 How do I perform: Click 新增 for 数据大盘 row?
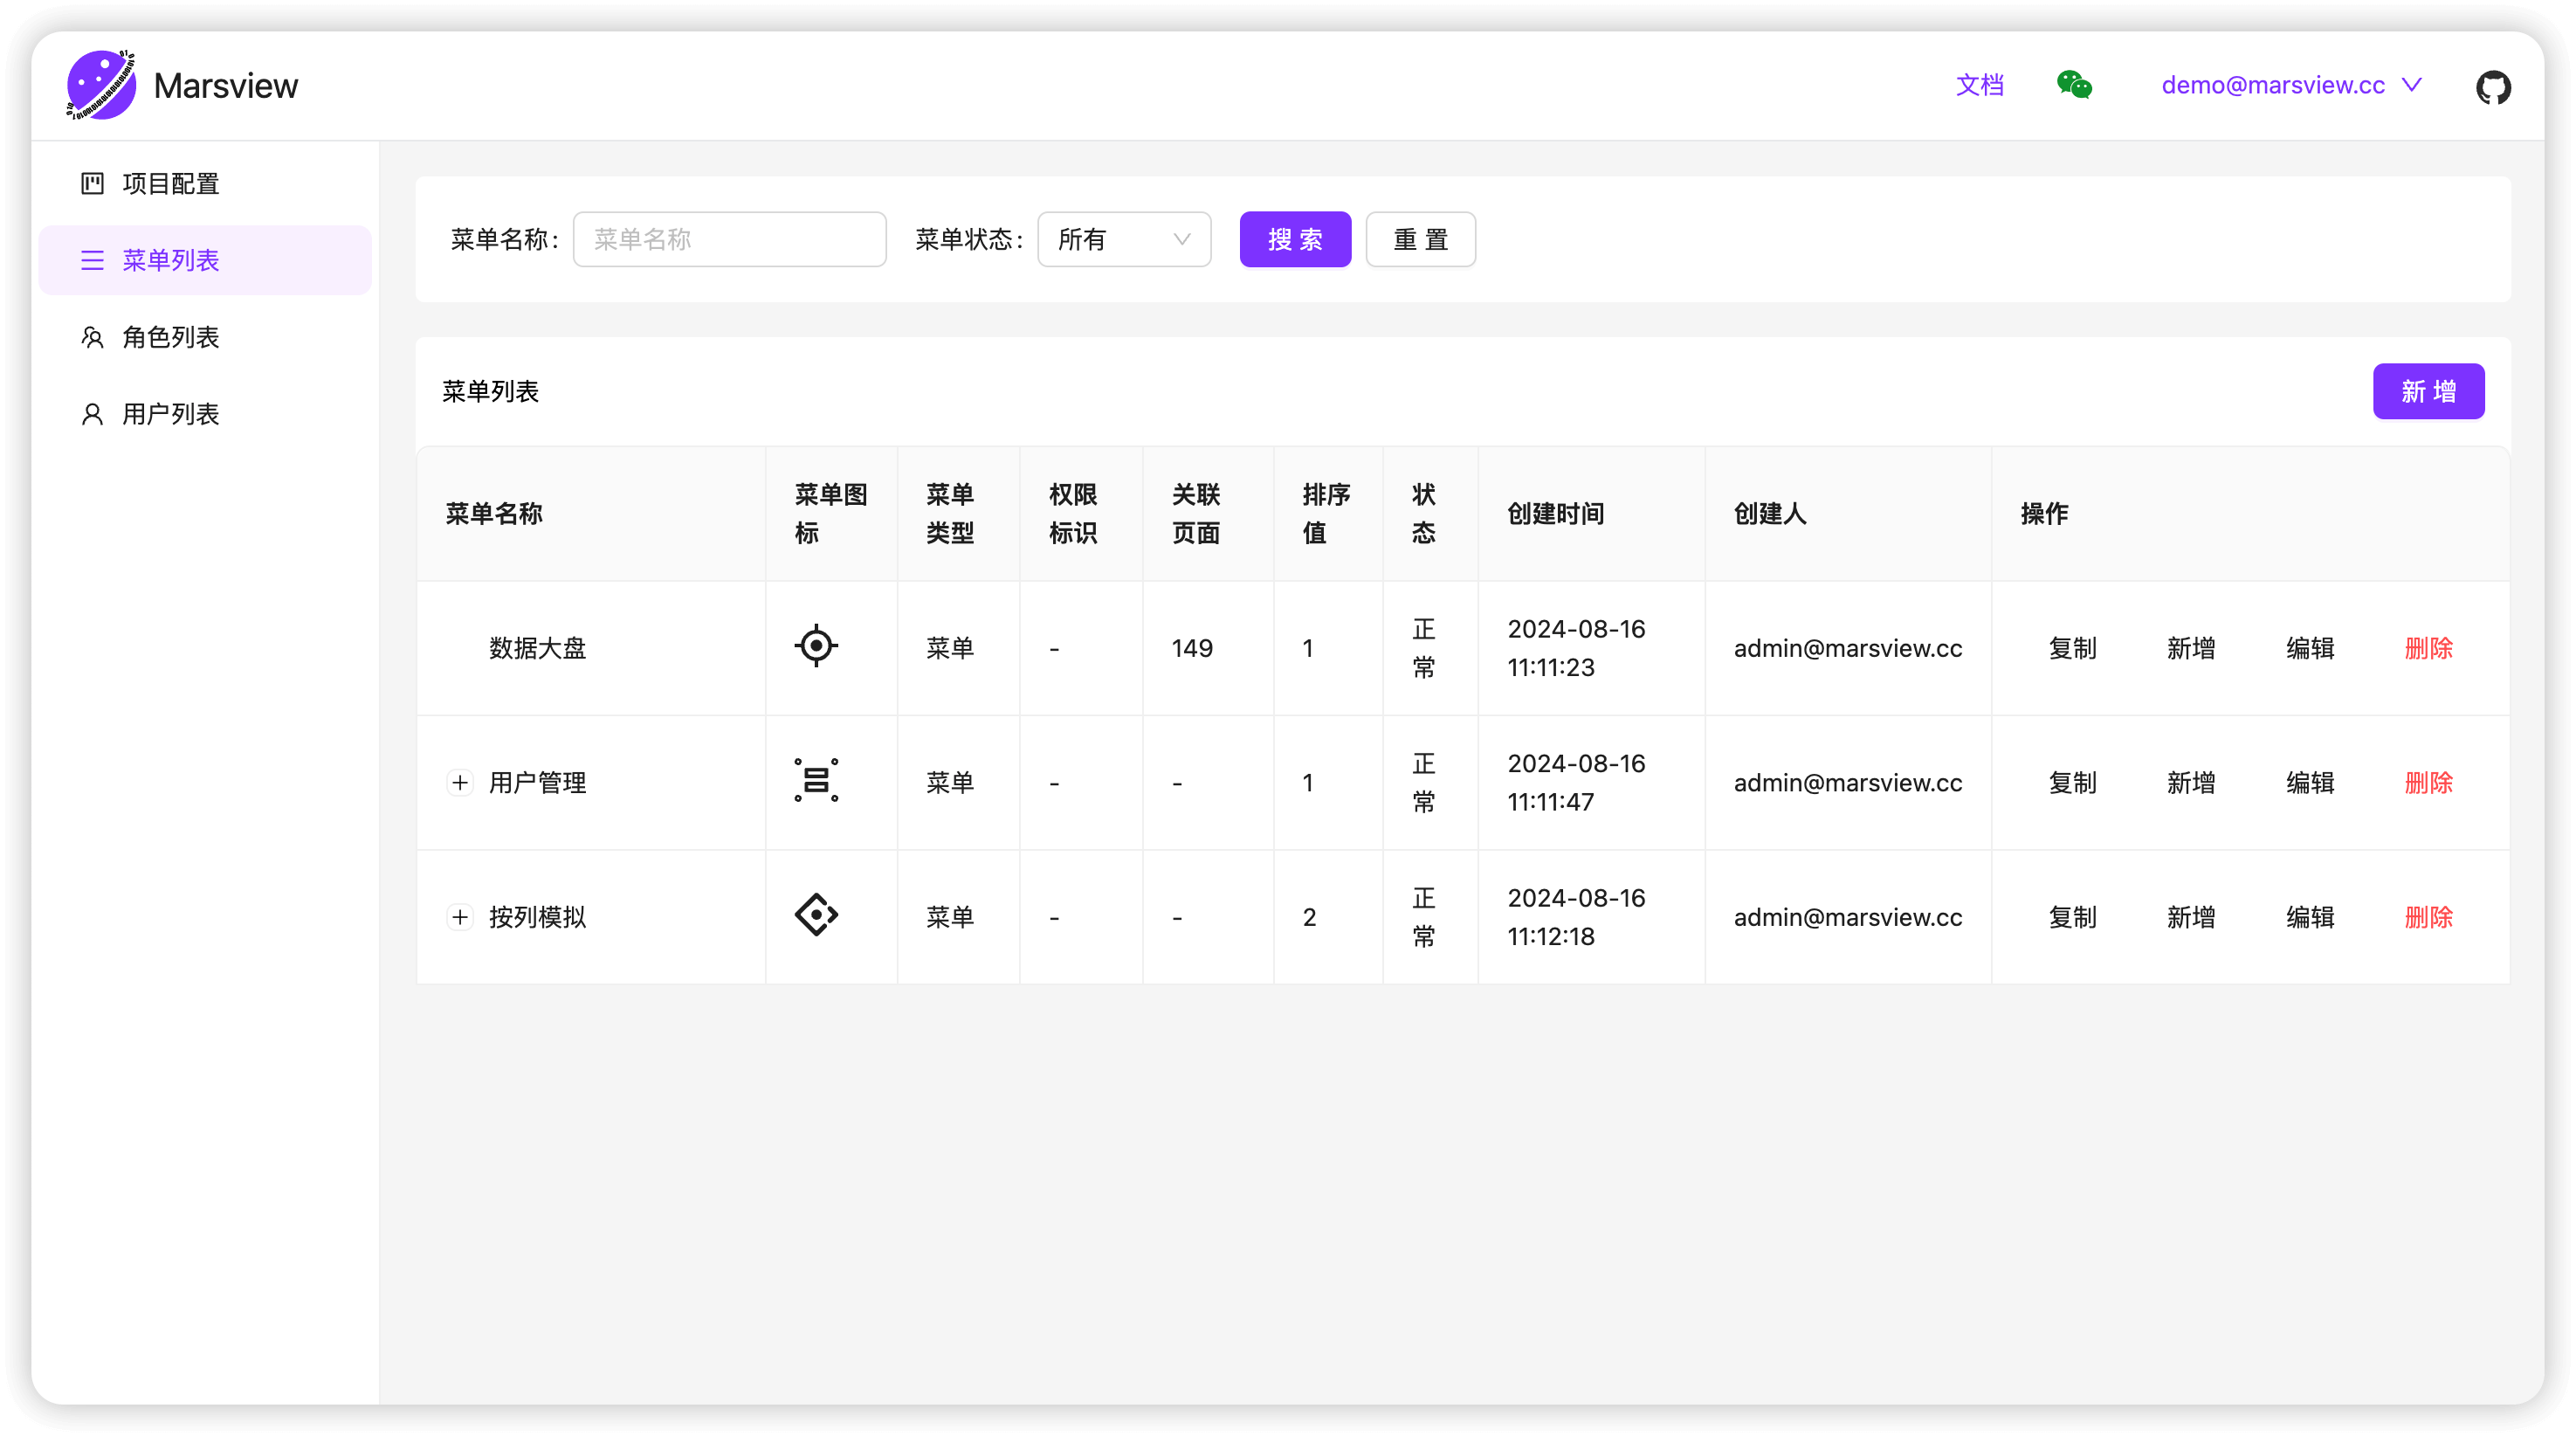(2191, 648)
